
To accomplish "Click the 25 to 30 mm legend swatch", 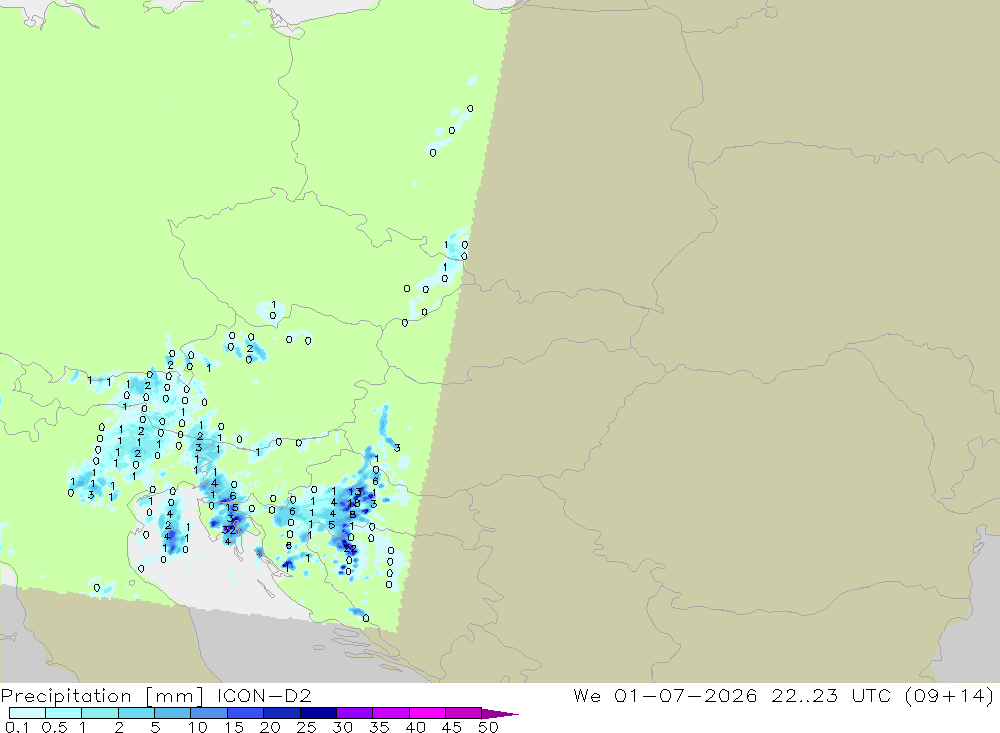I will (x=318, y=713).
